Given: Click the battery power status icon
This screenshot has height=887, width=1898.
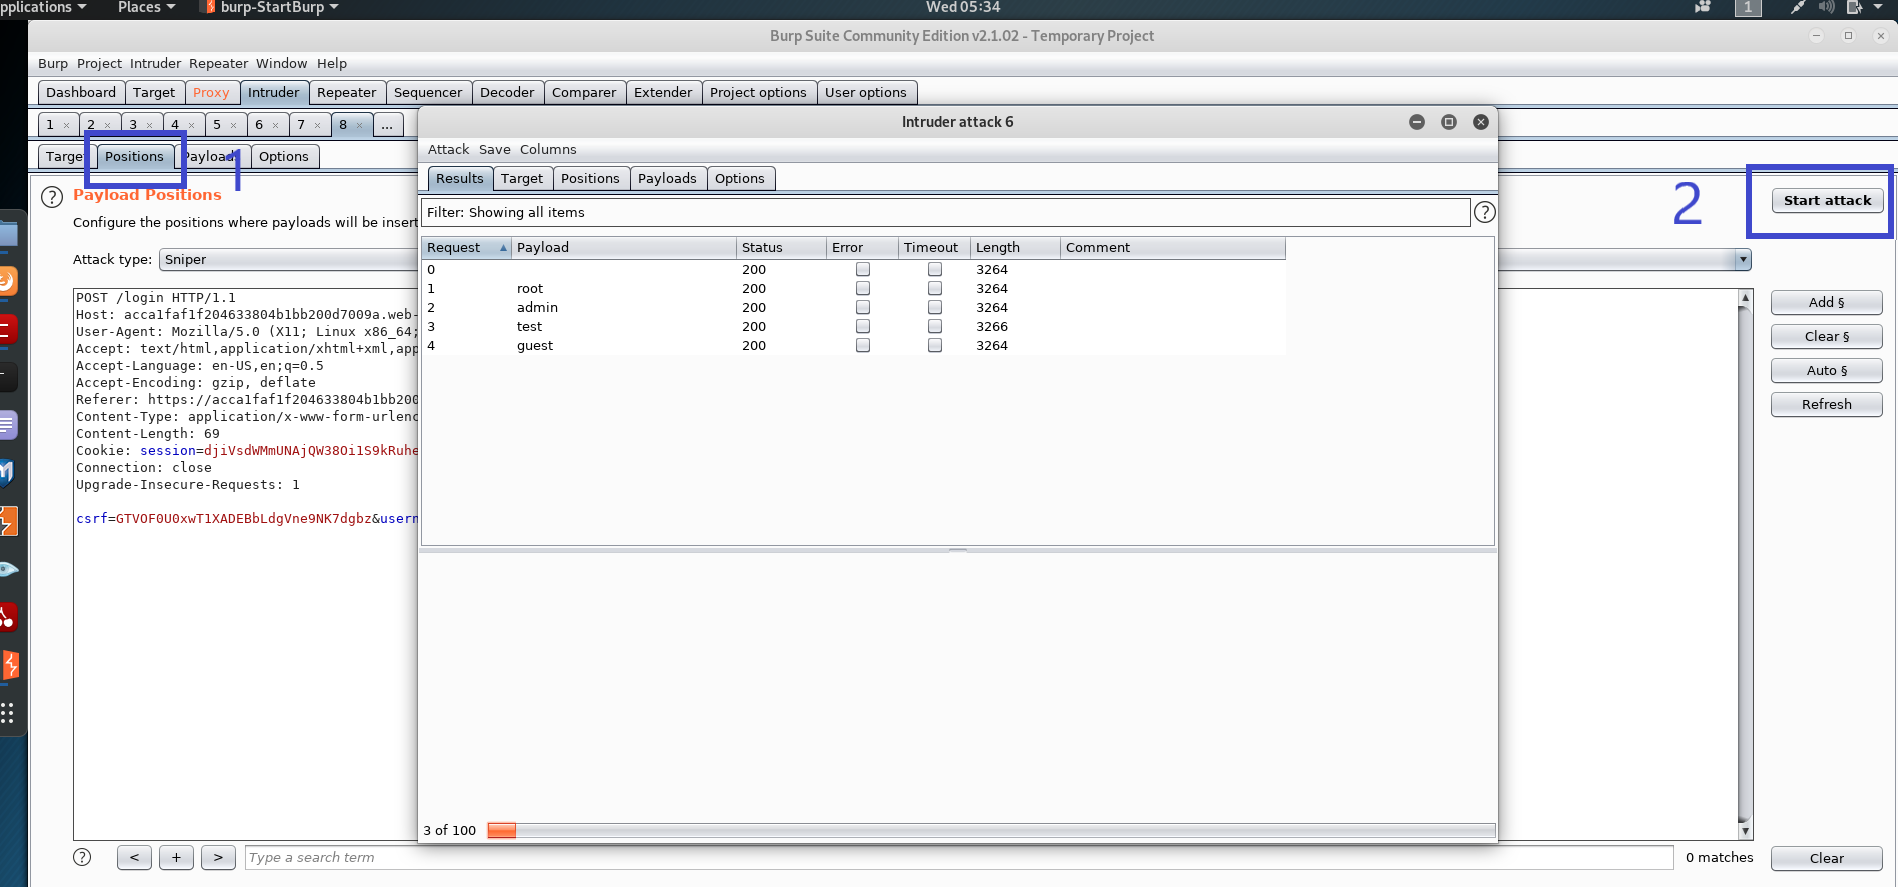Looking at the screenshot, I should [x=1854, y=7].
